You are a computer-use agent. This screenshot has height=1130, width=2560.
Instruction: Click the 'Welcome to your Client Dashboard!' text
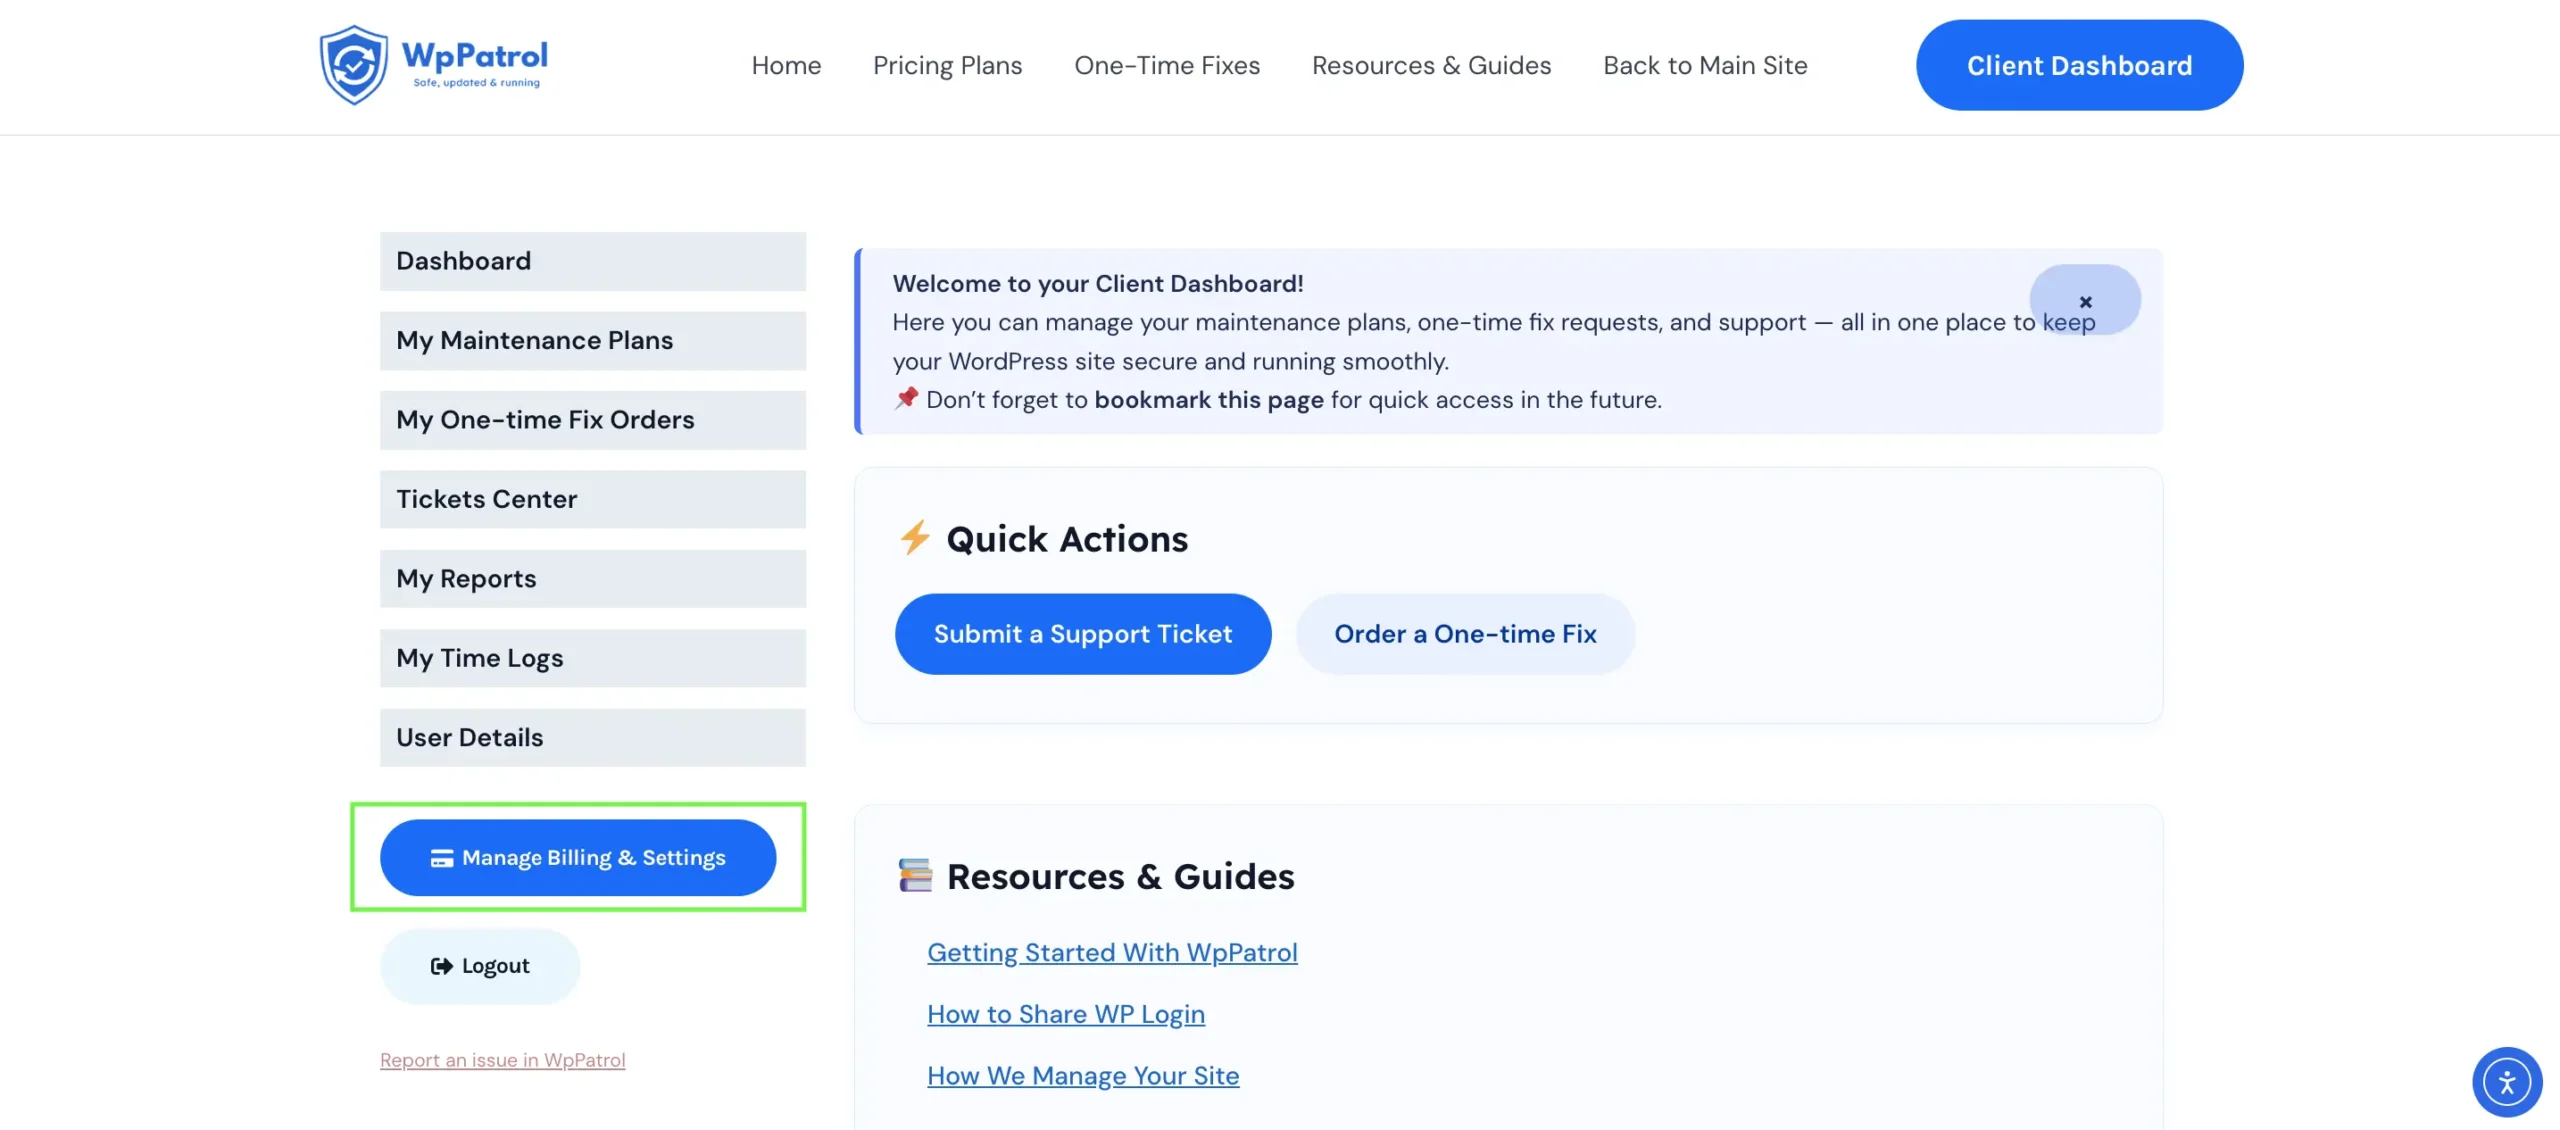[x=1098, y=284]
